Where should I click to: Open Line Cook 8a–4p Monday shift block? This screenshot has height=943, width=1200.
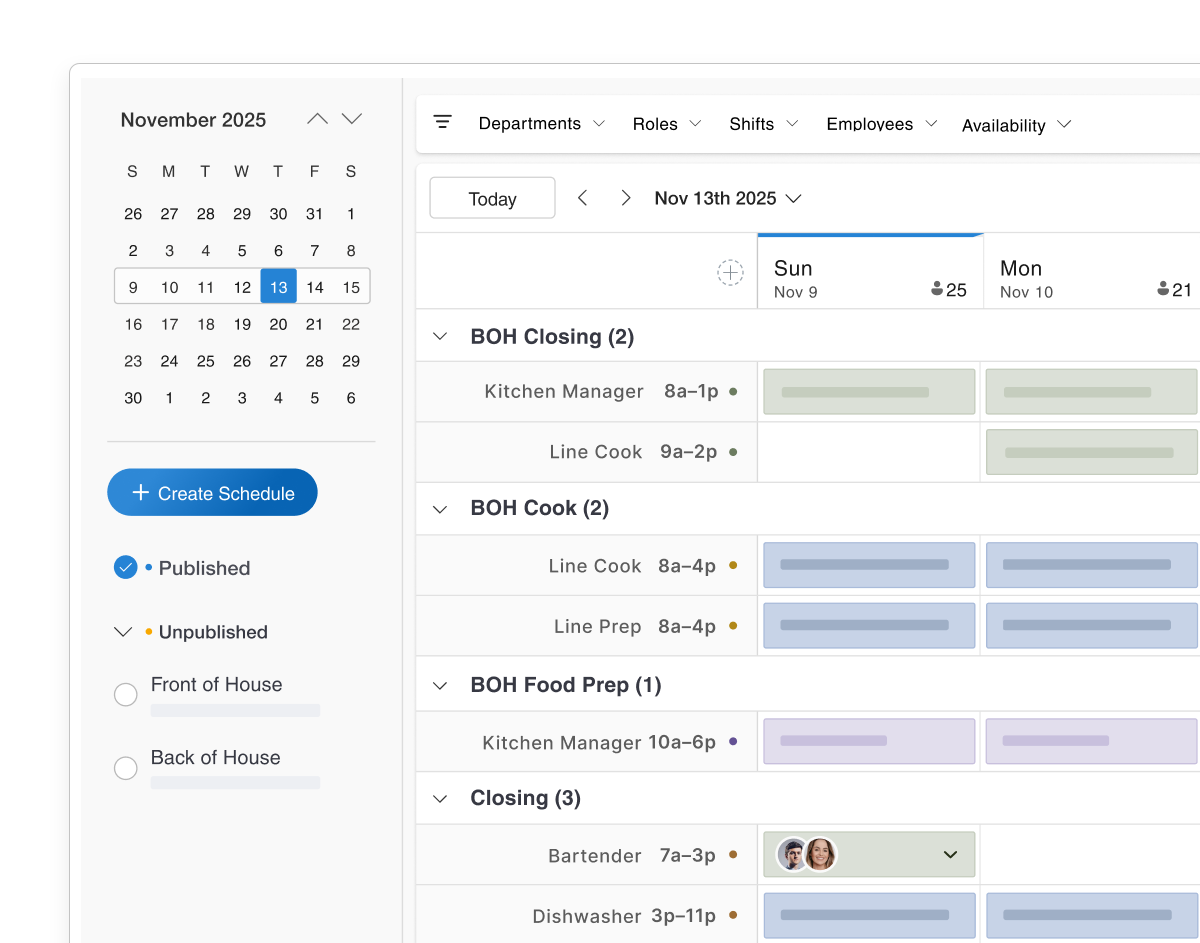pos(1092,565)
